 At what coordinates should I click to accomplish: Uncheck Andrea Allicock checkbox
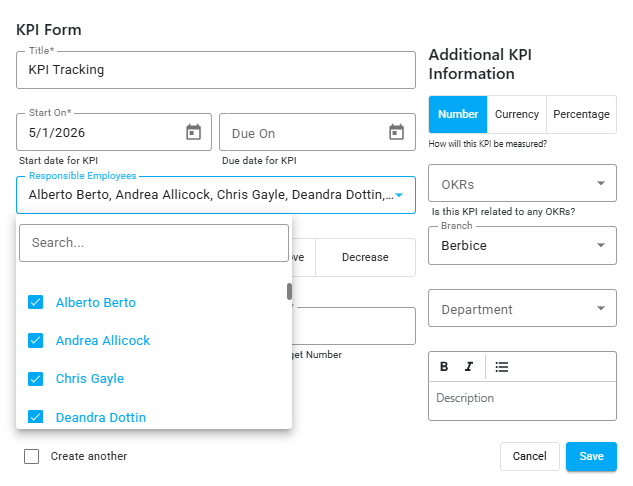click(36, 340)
